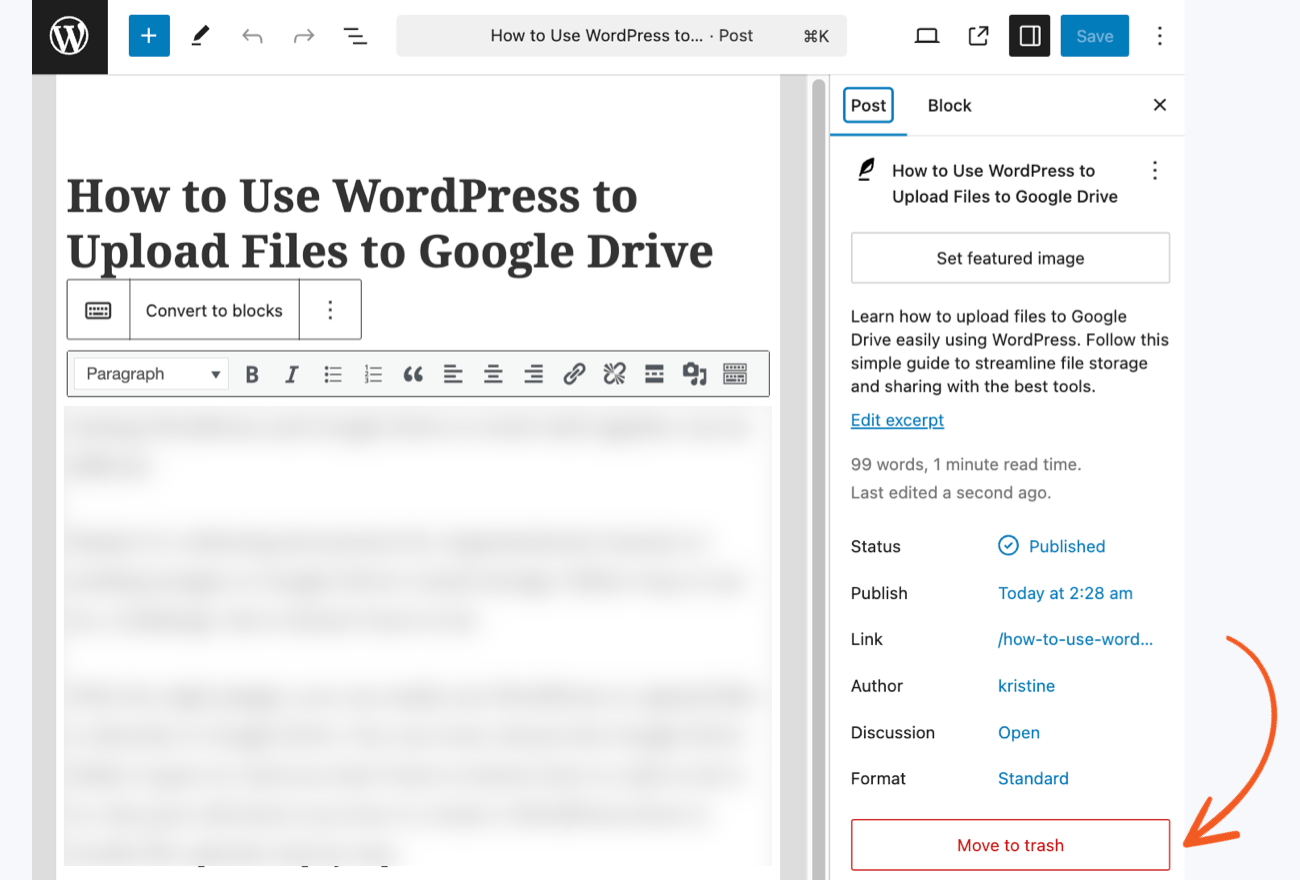Click the '99 words, 1 minute read time.' text
This screenshot has width=1300, height=880.
pyautogui.click(x=966, y=464)
